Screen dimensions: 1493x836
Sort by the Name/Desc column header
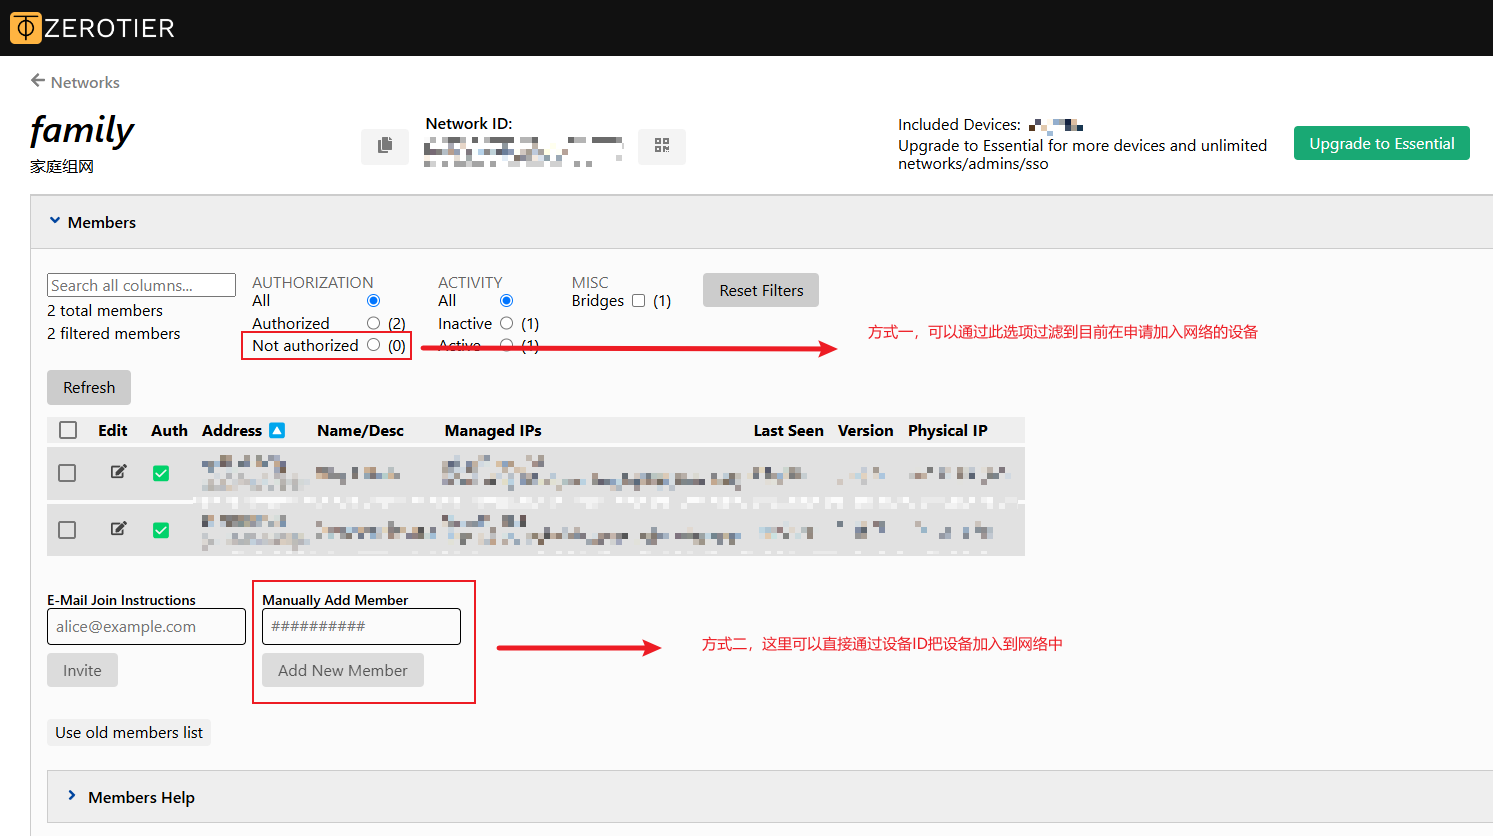tap(360, 430)
